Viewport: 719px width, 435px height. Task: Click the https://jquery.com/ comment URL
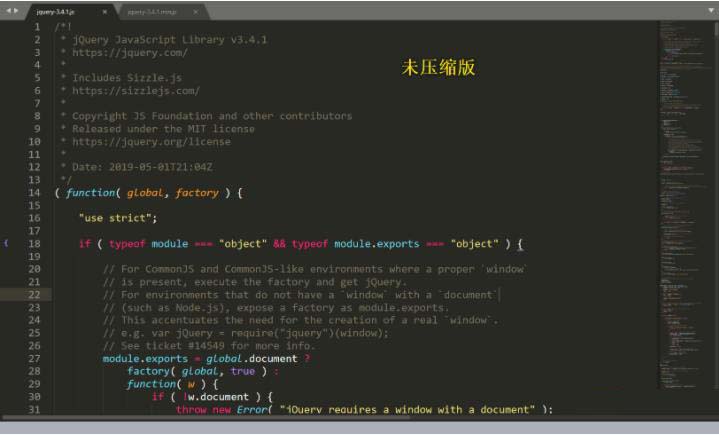coord(130,53)
